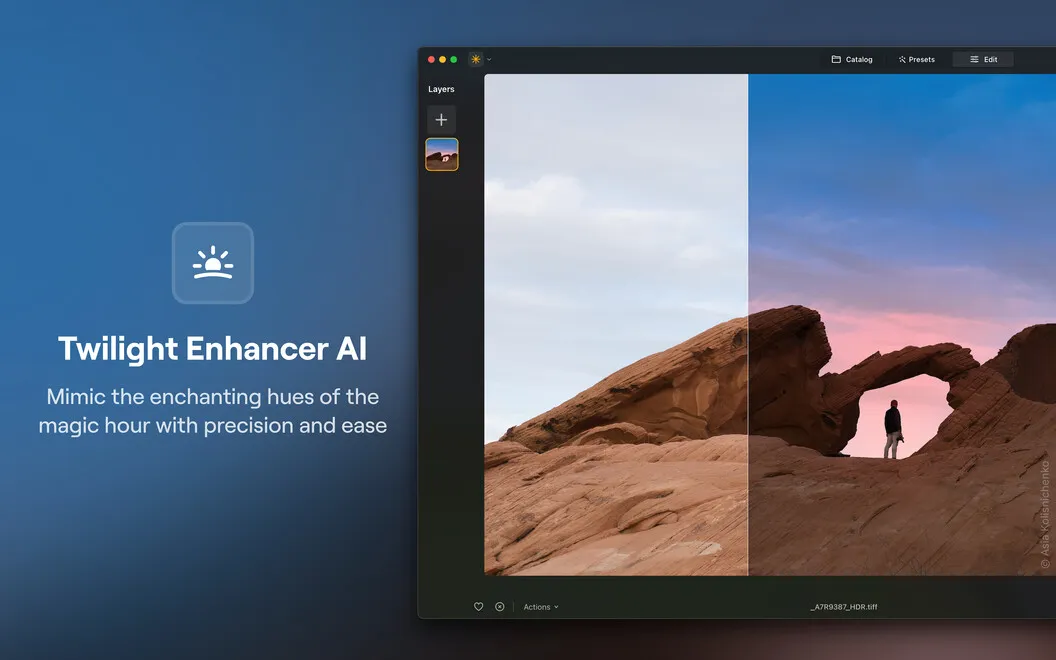
Task: Minimize the window with yellow button
Action: point(442,59)
